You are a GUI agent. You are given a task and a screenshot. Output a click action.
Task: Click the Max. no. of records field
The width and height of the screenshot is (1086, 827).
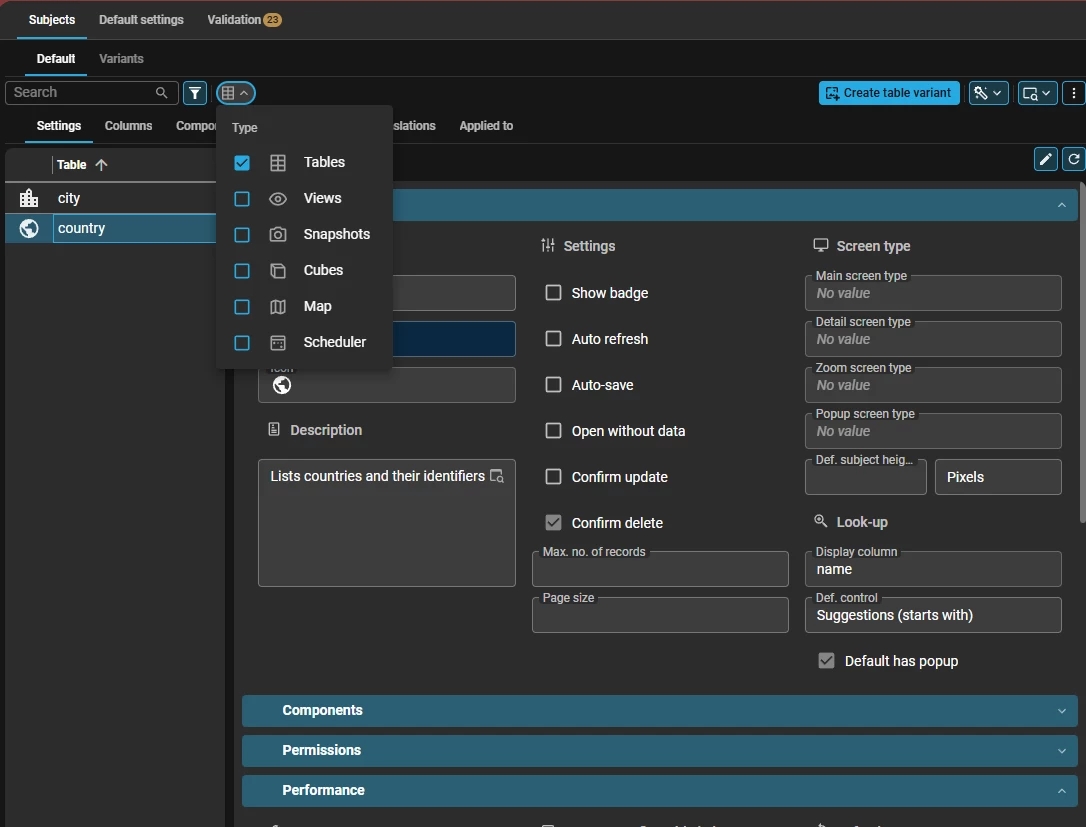pyautogui.click(x=660, y=571)
